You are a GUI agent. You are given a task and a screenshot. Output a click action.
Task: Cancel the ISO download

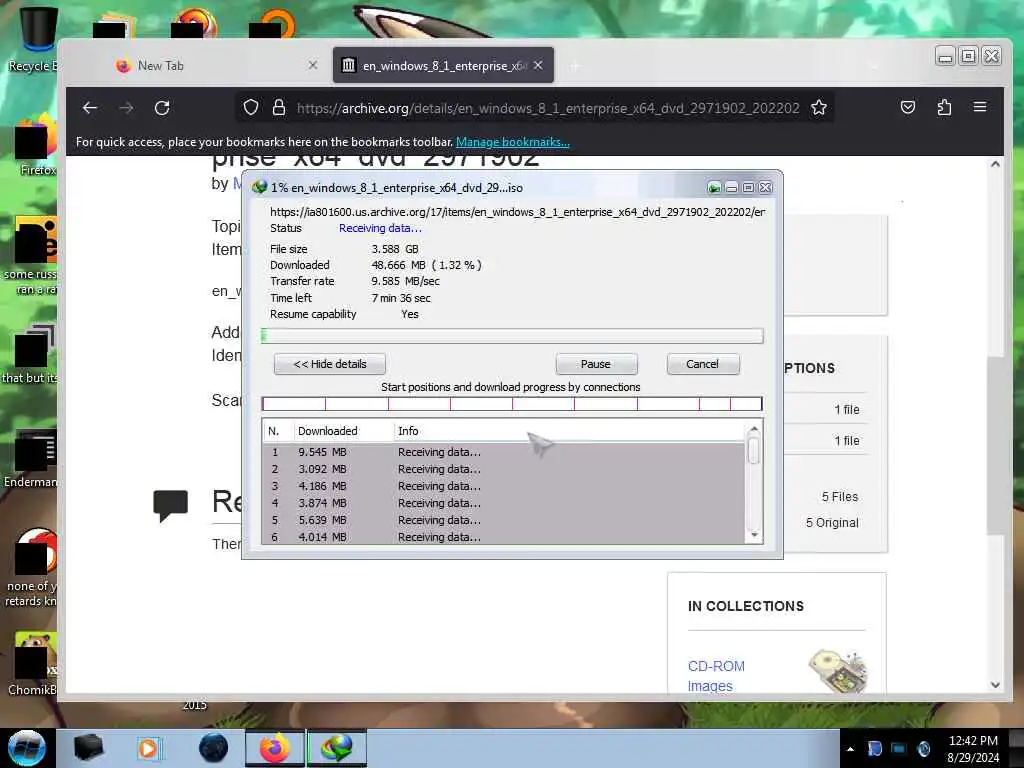pos(703,364)
